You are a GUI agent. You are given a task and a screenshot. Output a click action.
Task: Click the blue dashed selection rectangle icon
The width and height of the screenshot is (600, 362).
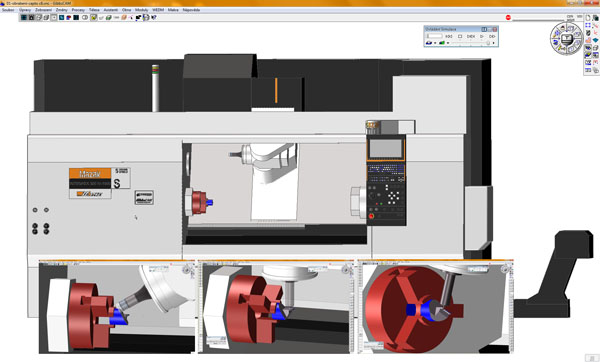click(x=588, y=26)
